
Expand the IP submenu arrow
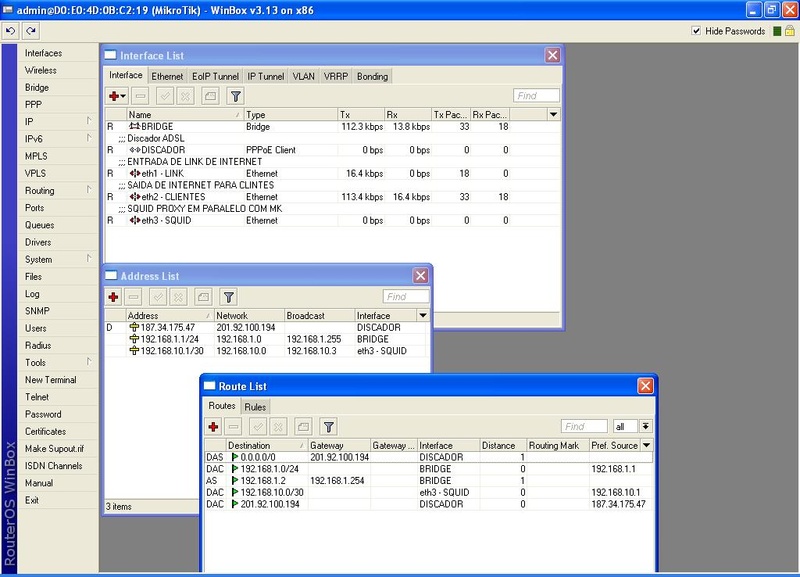(x=89, y=120)
